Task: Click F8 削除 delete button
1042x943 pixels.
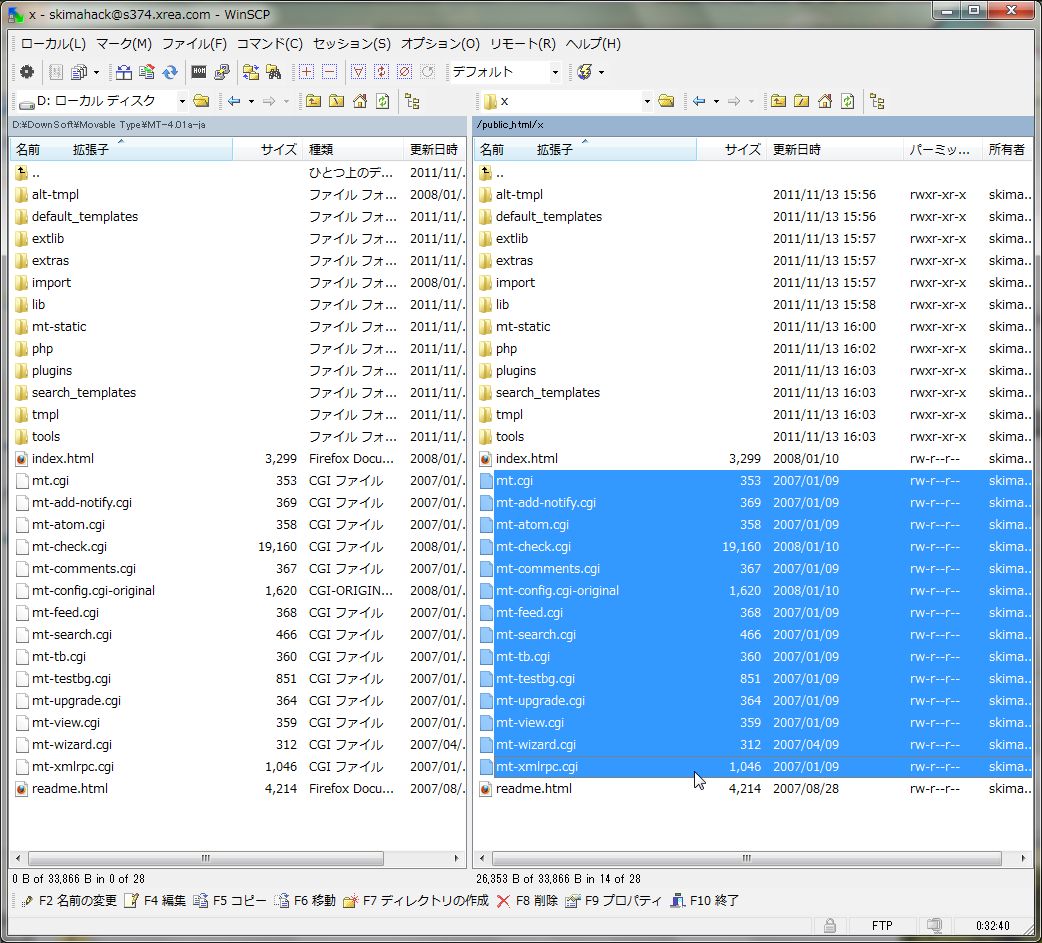Action: (x=528, y=900)
